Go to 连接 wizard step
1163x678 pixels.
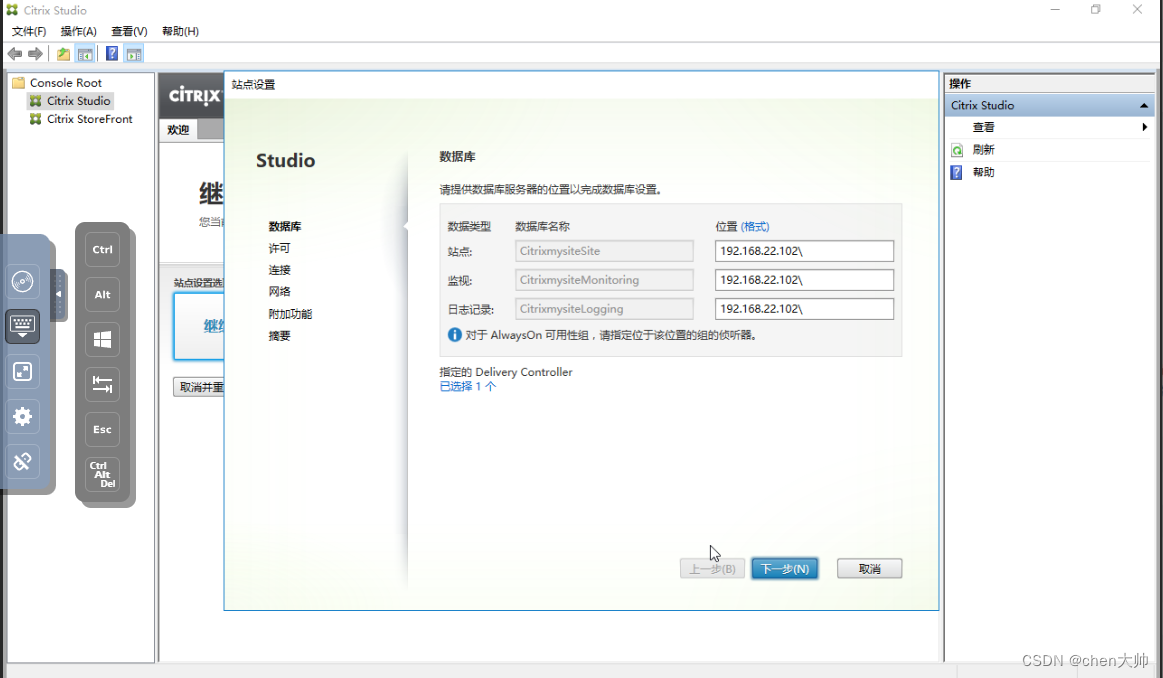tap(280, 270)
